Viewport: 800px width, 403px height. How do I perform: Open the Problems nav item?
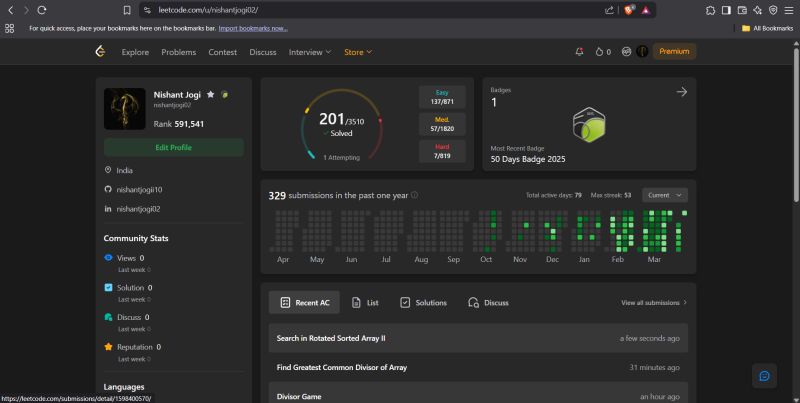click(179, 52)
